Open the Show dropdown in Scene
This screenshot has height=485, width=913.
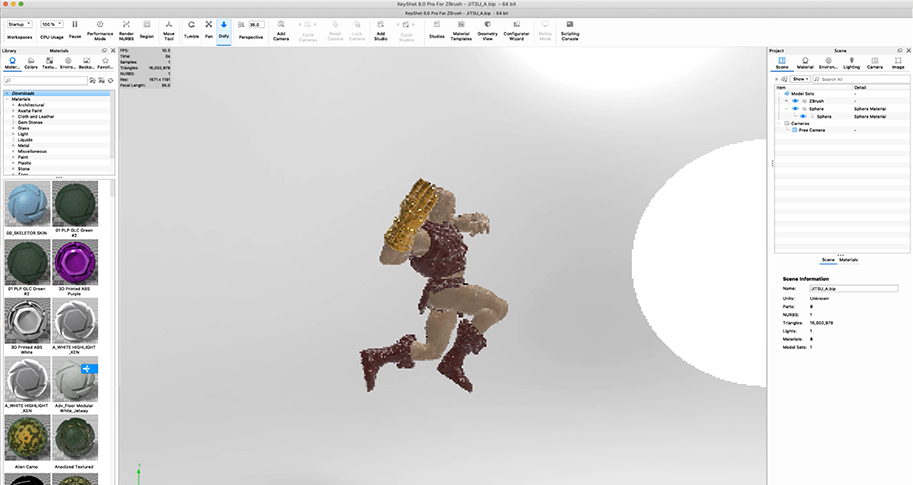801,79
